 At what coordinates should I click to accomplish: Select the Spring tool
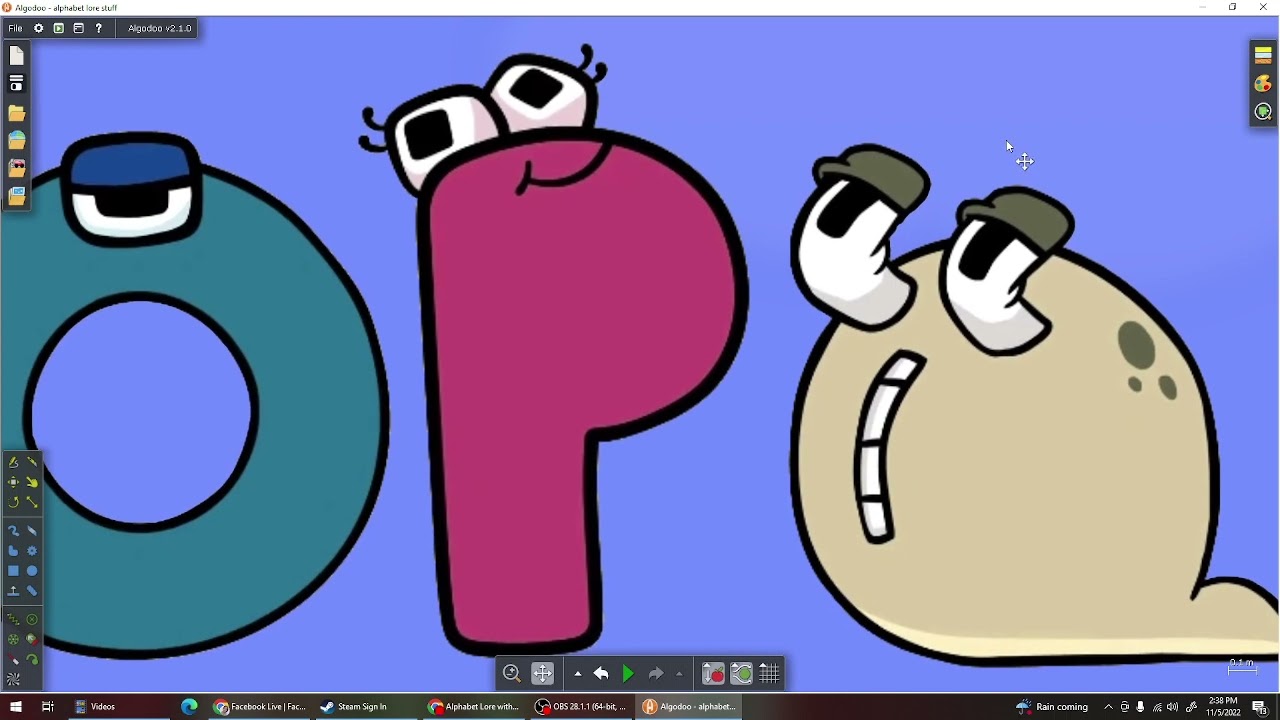pos(13,619)
